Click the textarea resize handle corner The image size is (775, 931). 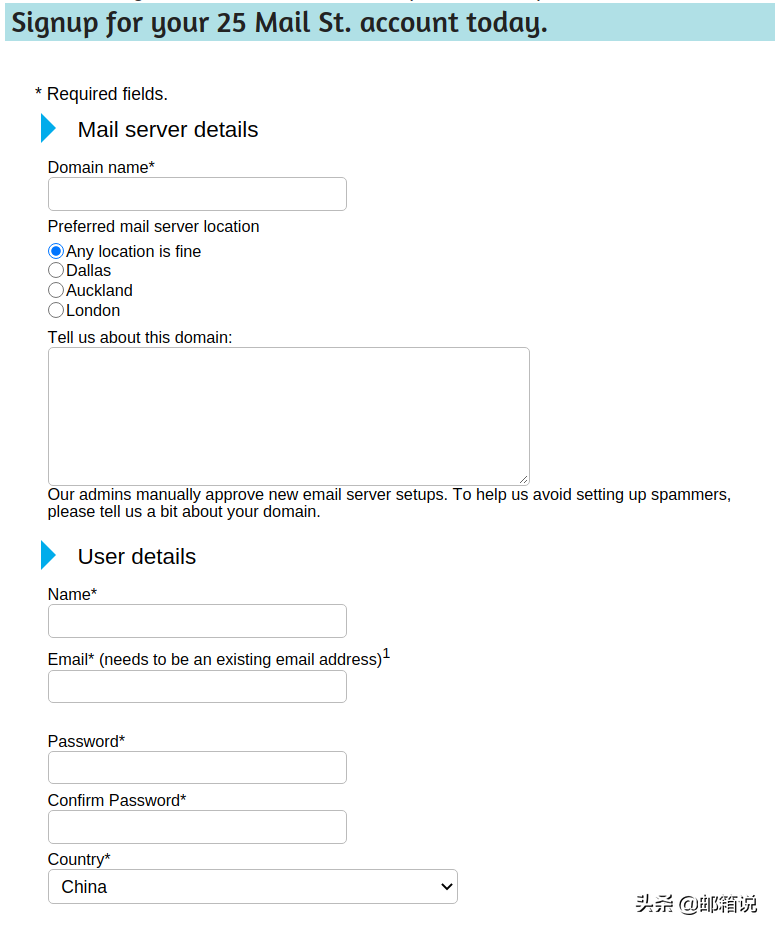[523, 479]
